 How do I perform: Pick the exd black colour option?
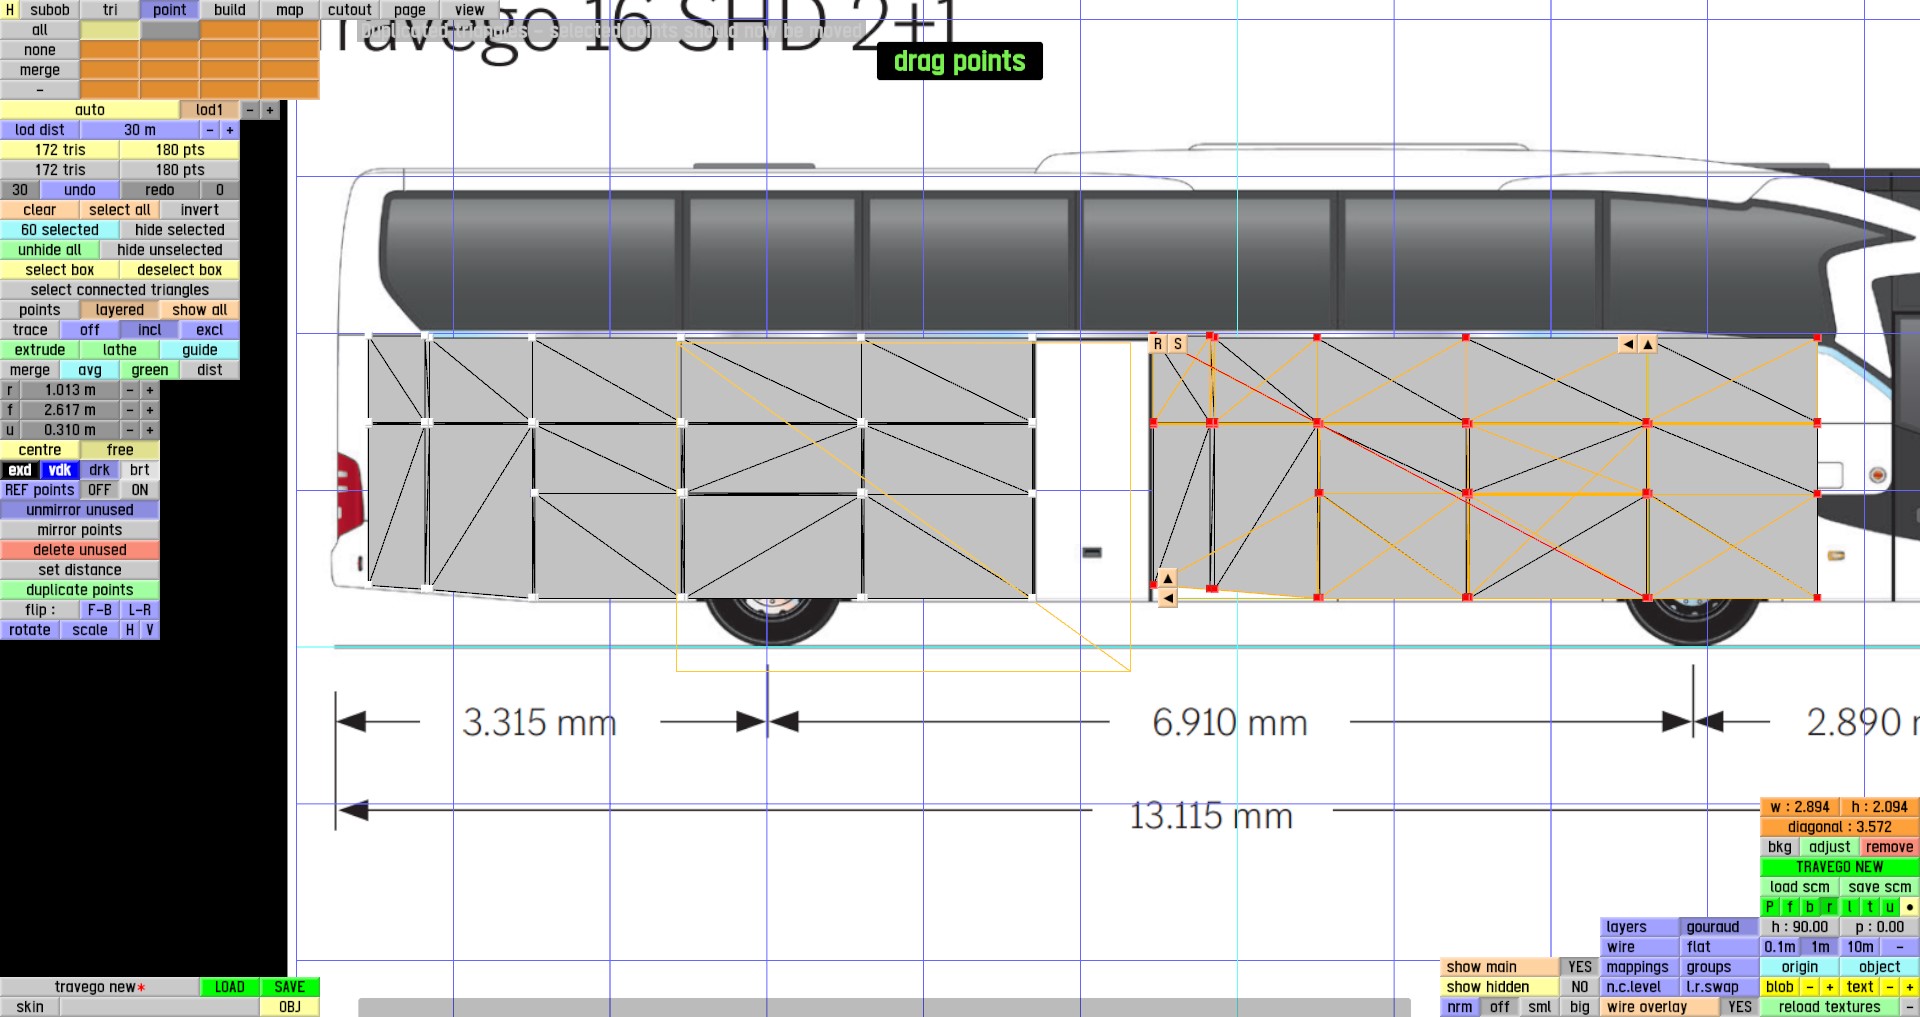[20, 470]
